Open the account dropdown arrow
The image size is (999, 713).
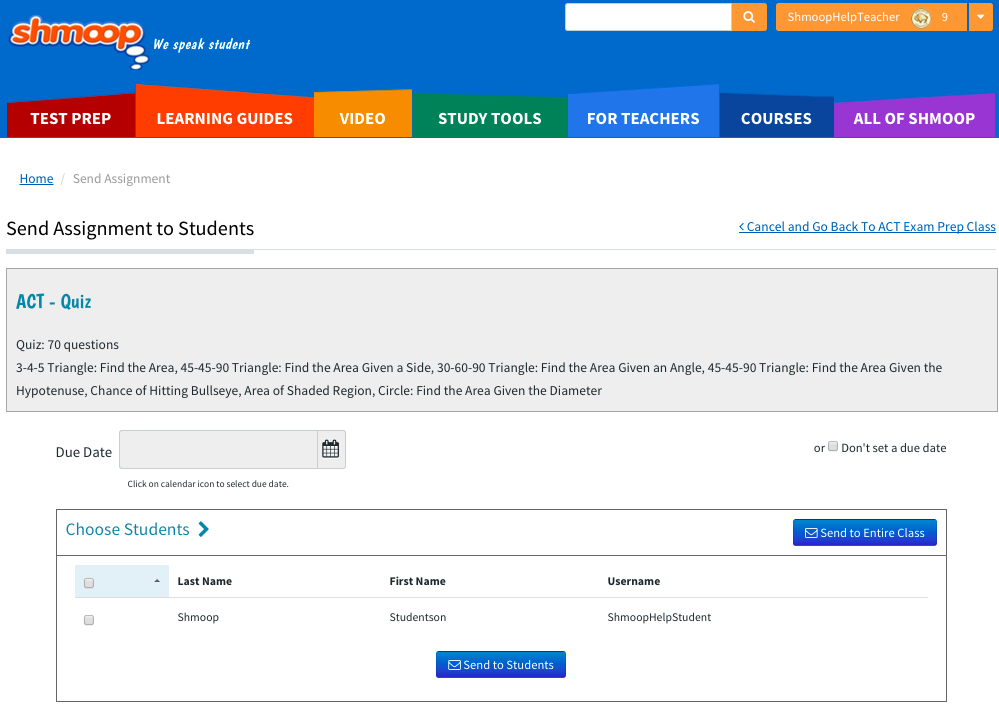(x=981, y=17)
